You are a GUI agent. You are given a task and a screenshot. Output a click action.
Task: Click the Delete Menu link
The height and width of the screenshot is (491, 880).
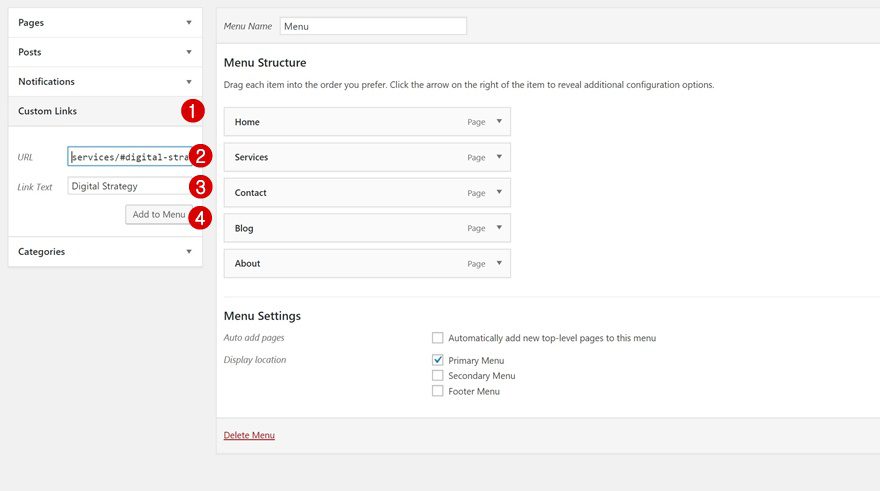pyautogui.click(x=249, y=435)
